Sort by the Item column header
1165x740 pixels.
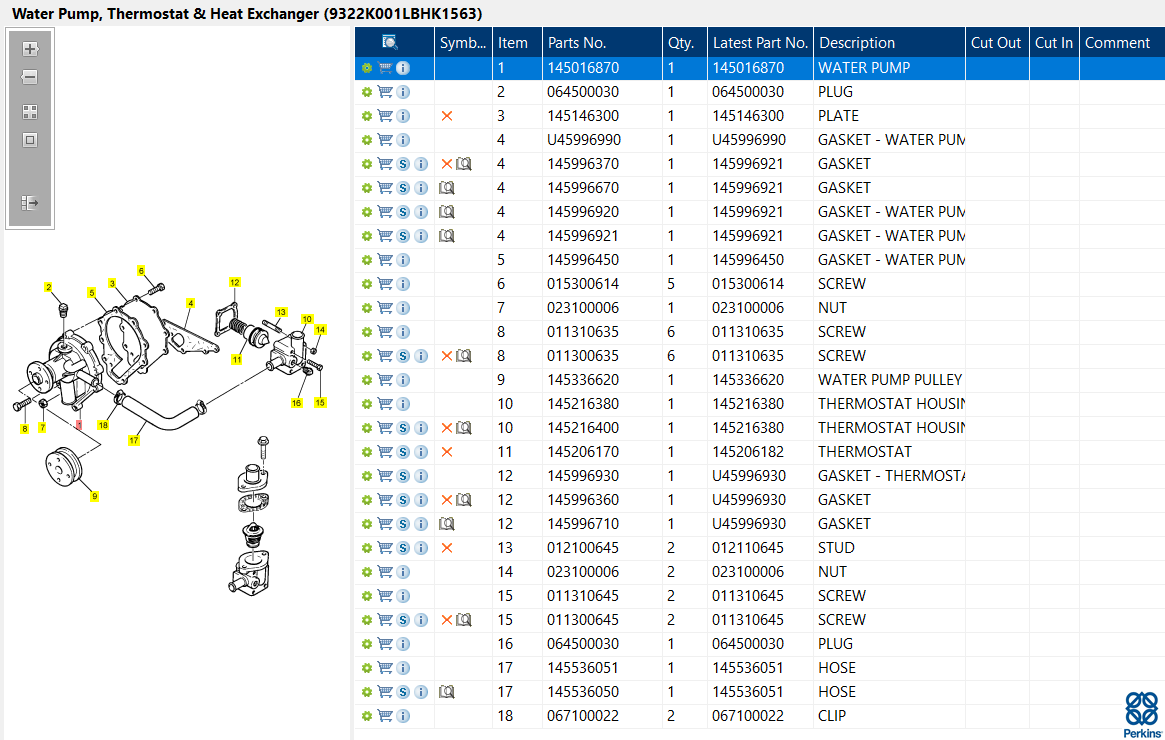pyautogui.click(x=517, y=42)
